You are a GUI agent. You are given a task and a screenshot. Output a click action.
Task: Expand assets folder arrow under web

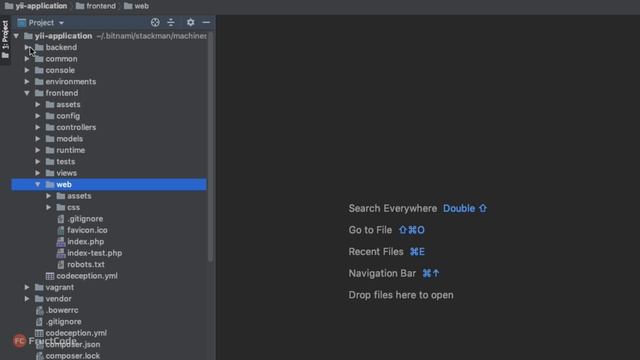pos(49,196)
